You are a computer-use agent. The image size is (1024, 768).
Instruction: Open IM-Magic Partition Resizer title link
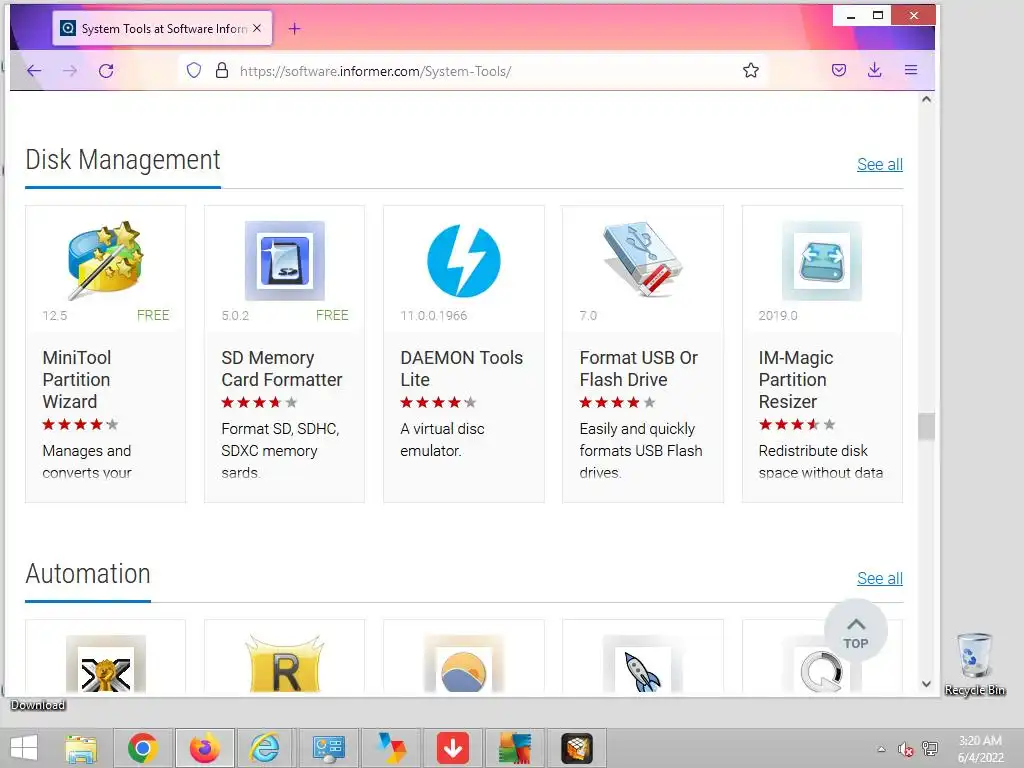795,379
